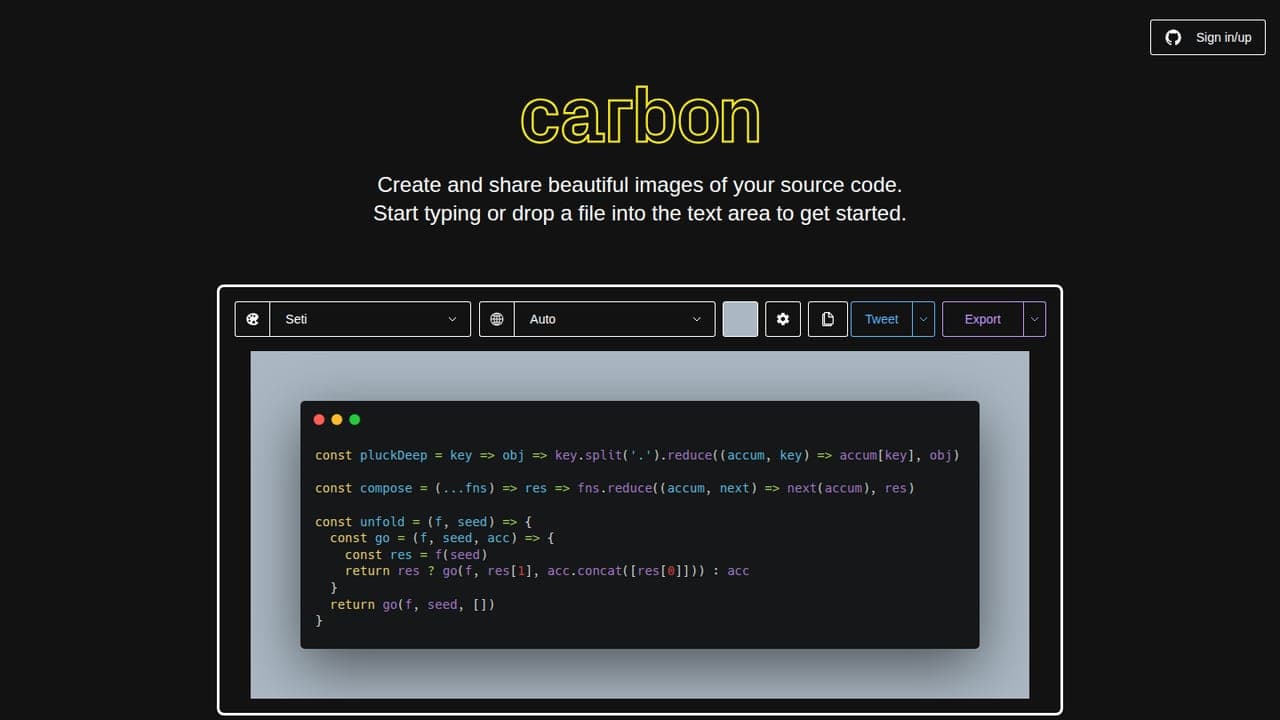The height and width of the screenshot is (720, 1280).
Task: Click the 'const go' code line
Action: click(442, 538)
